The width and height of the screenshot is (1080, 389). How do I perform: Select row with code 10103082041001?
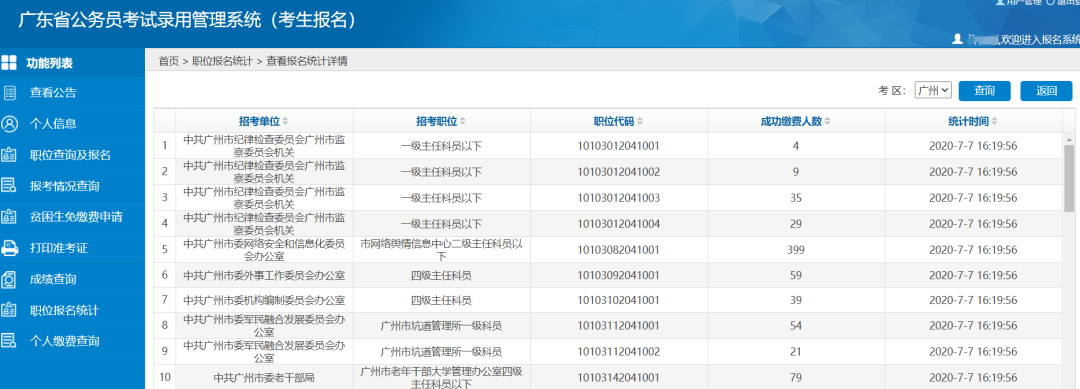(x=609, y=249)
